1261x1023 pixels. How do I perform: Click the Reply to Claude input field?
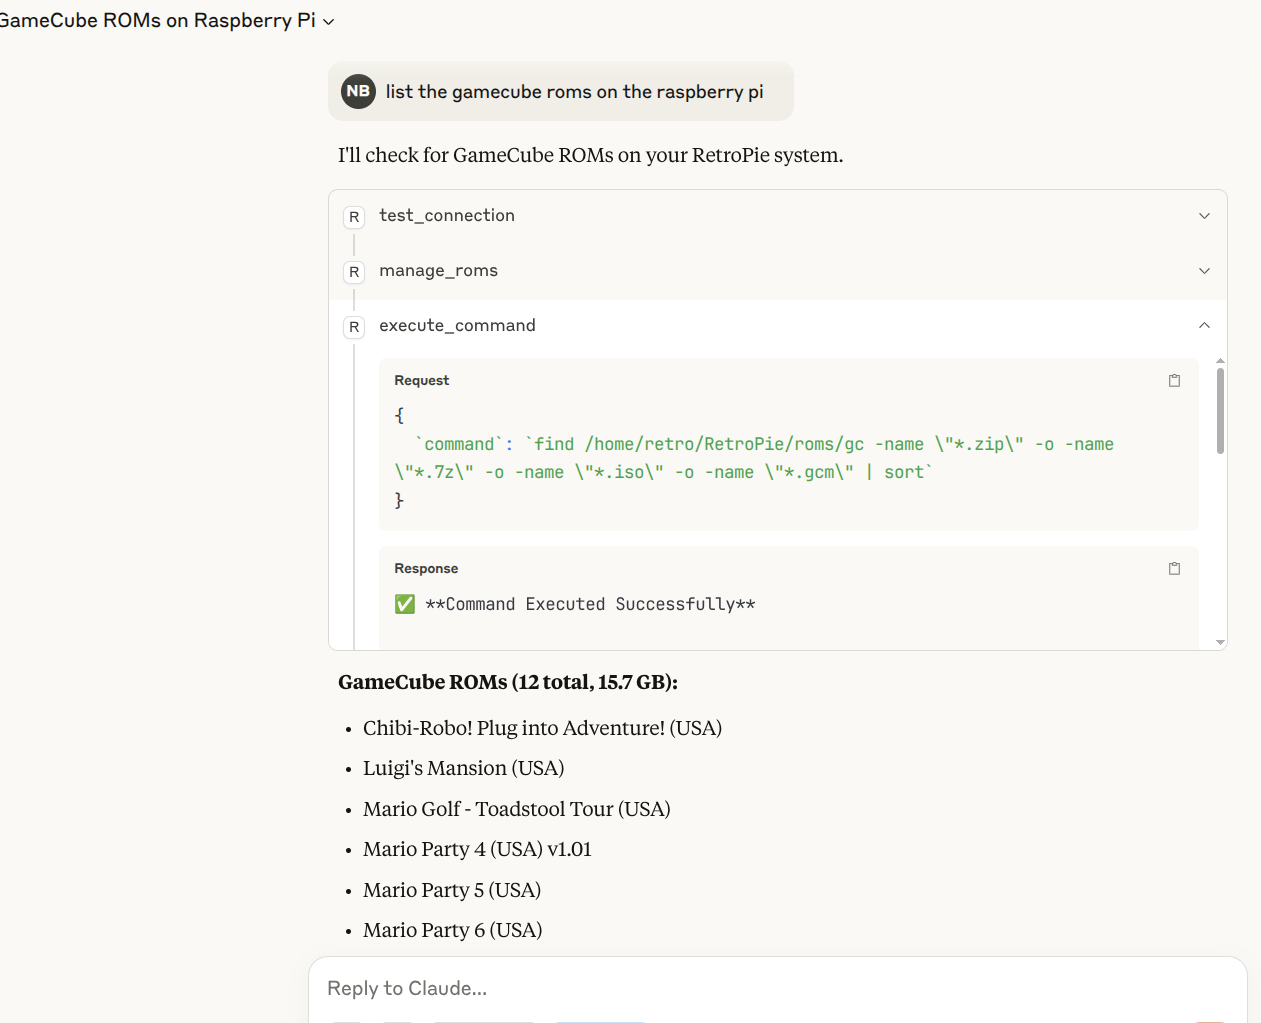pyautogui.click(x=777, y=988)
